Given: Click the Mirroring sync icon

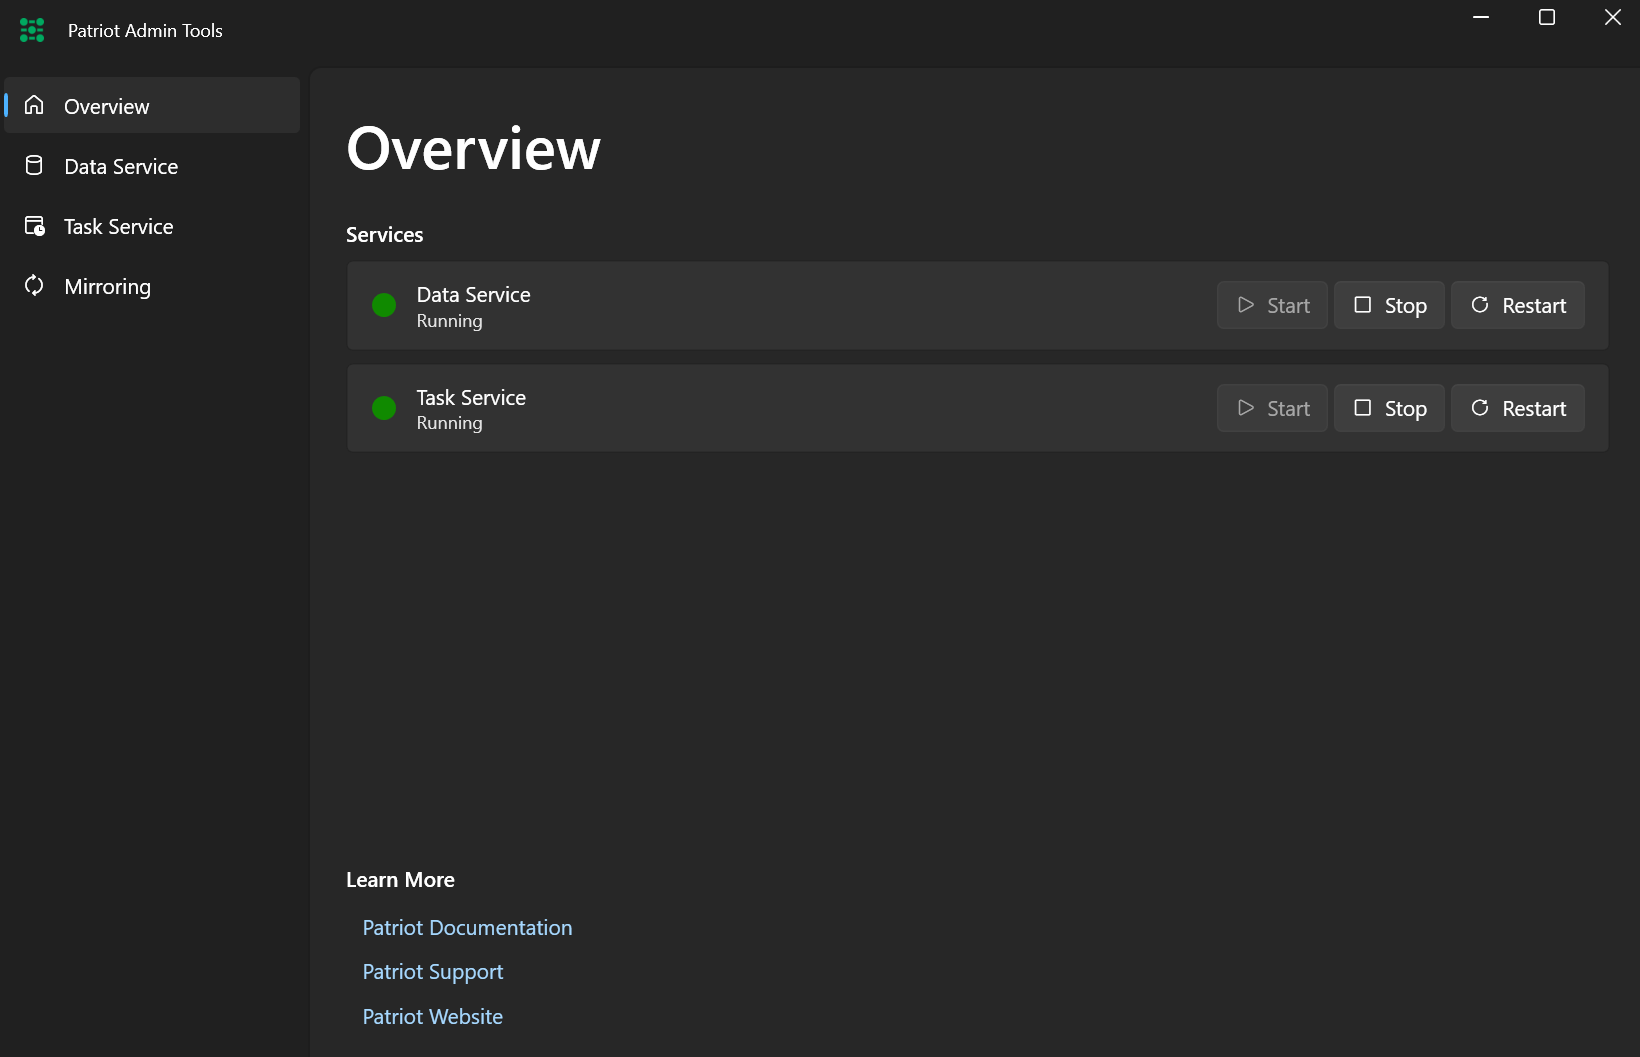Looking at the screenshot, I should pos(34,286).
